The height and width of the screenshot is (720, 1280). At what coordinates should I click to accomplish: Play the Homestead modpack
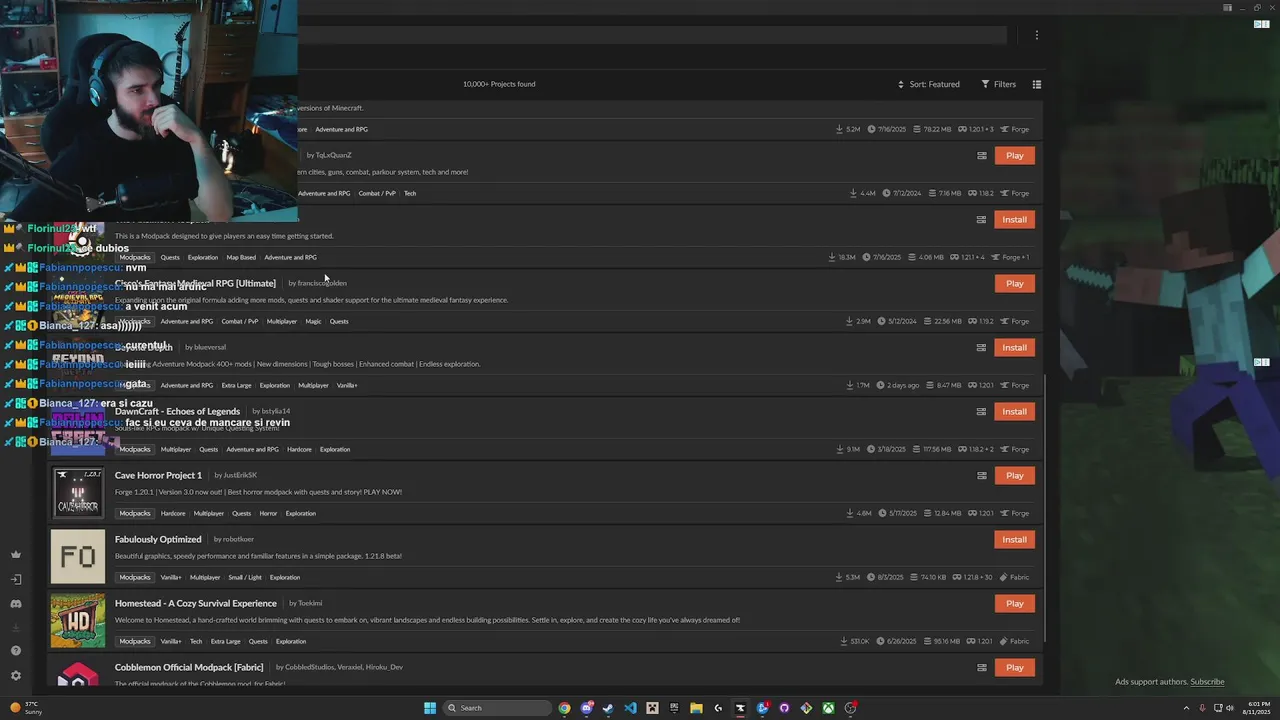[x=1014, y=603]
